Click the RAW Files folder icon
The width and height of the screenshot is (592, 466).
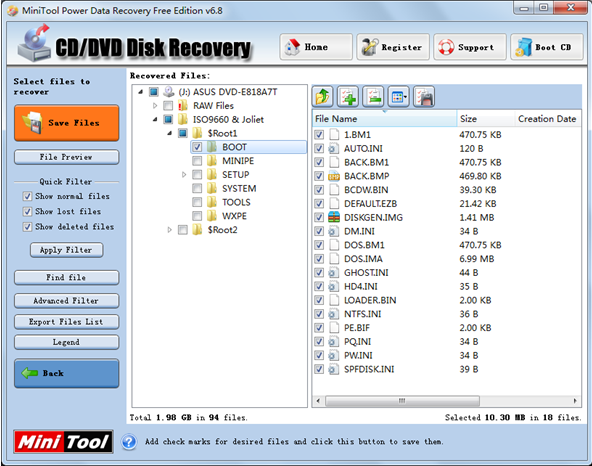183,106
